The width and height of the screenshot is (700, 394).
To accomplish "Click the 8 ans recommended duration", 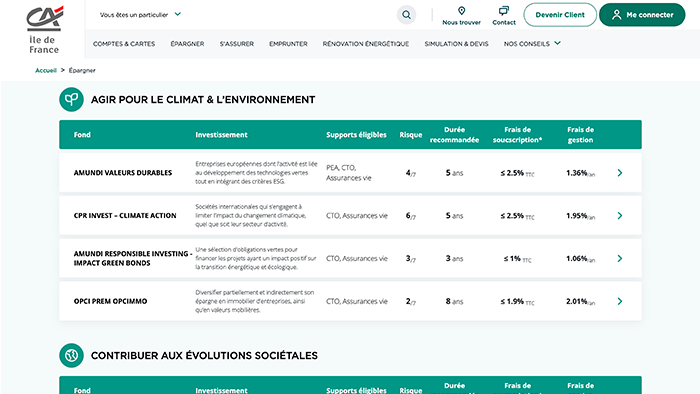I will click(454, 302).
